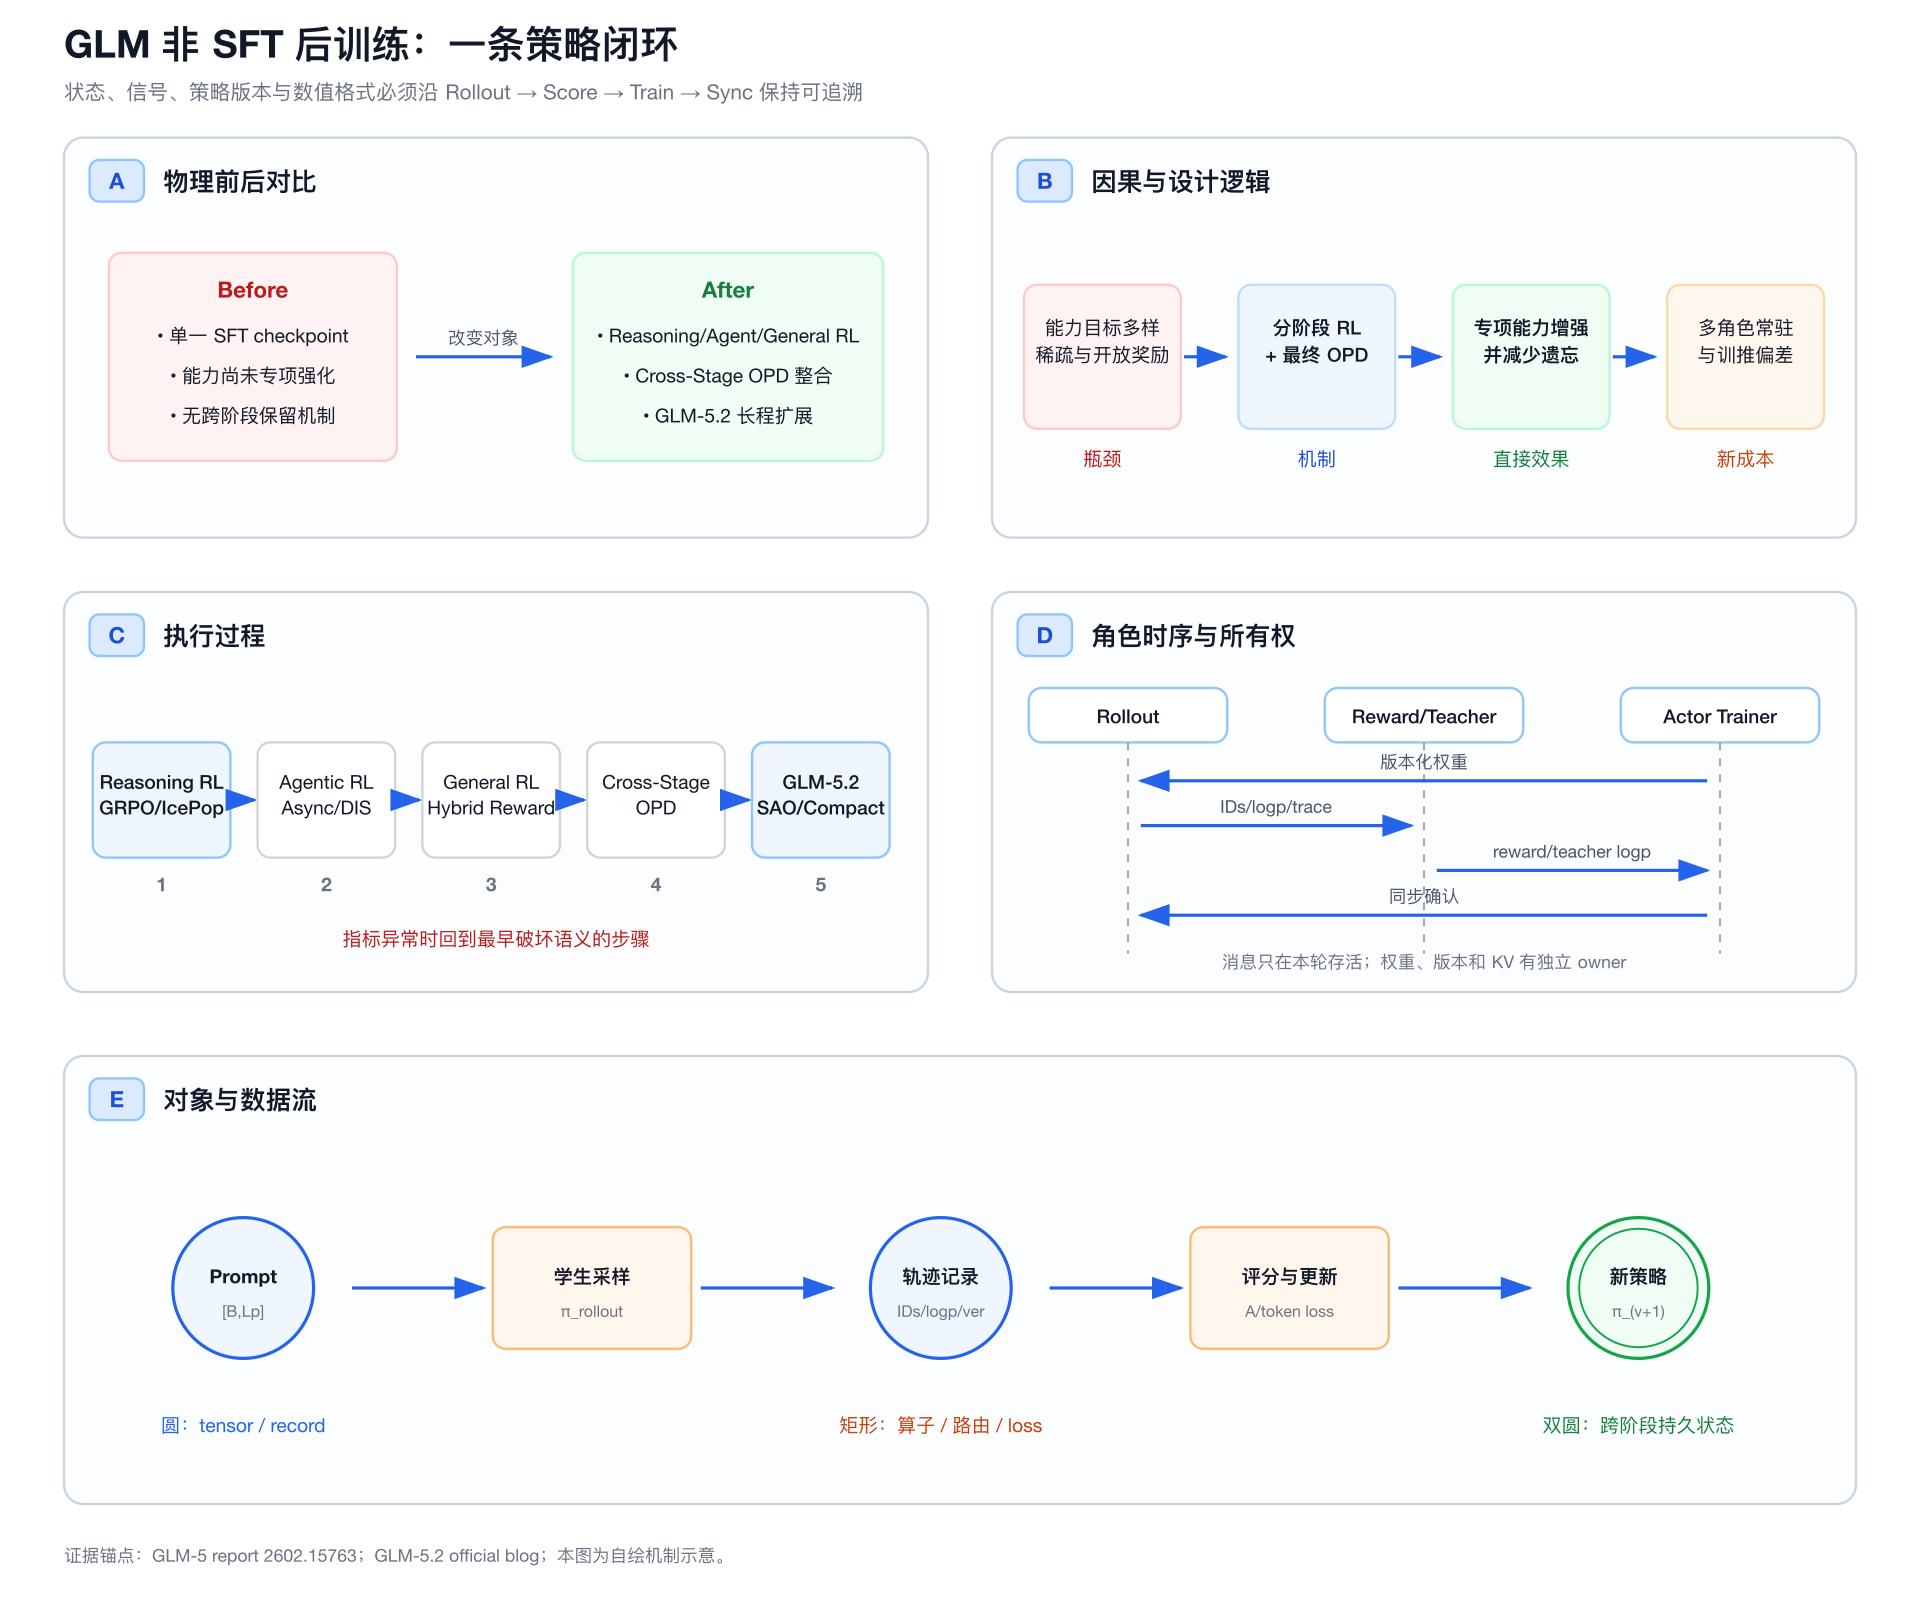
Task: Click the 消息只在本轮存活 ownership note
Action: 1424,962
